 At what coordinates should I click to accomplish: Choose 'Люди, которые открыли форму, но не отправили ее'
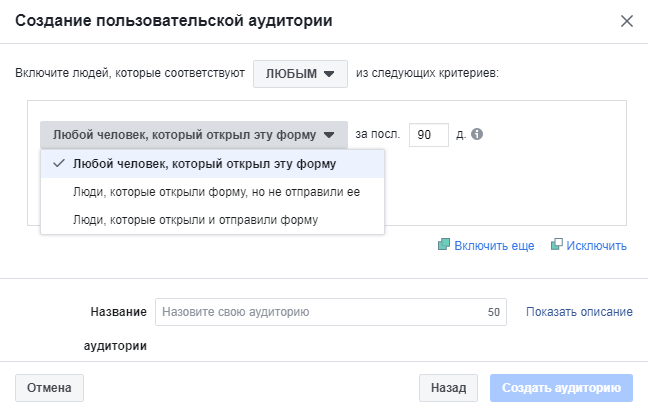[x=212, y=192]
